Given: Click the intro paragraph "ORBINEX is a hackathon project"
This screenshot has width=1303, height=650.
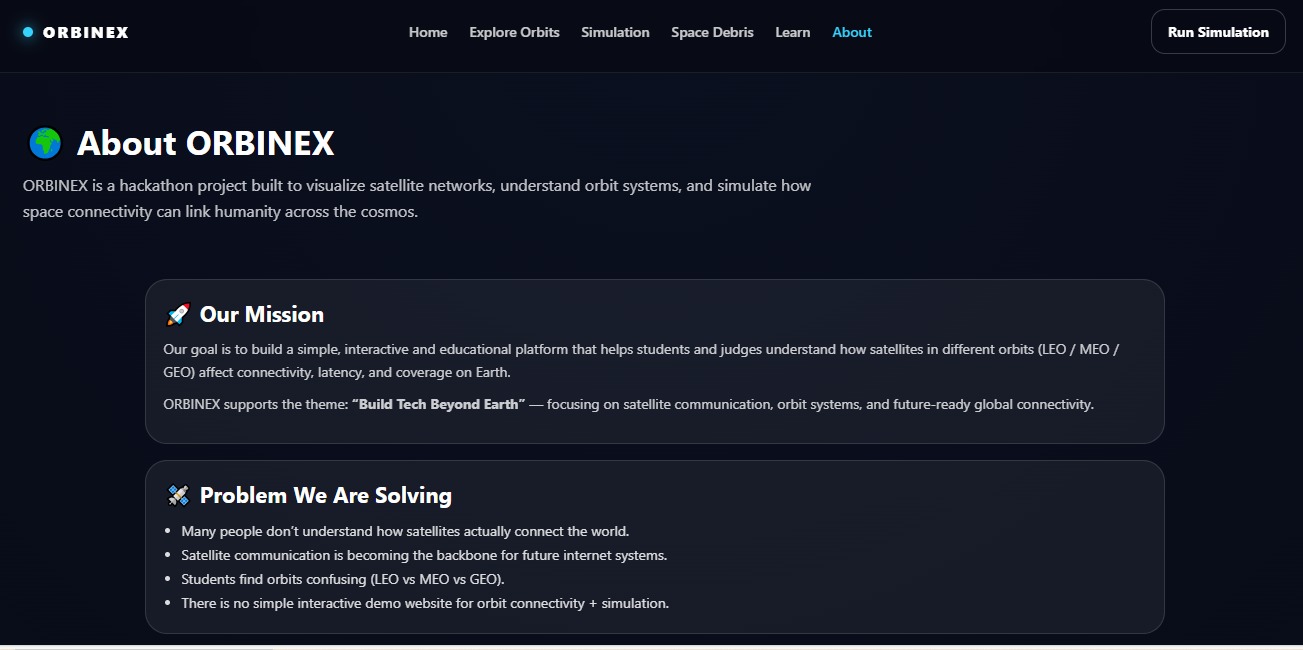Looking at the screenshot, I should pyautogui.click(x=417, y=199).
